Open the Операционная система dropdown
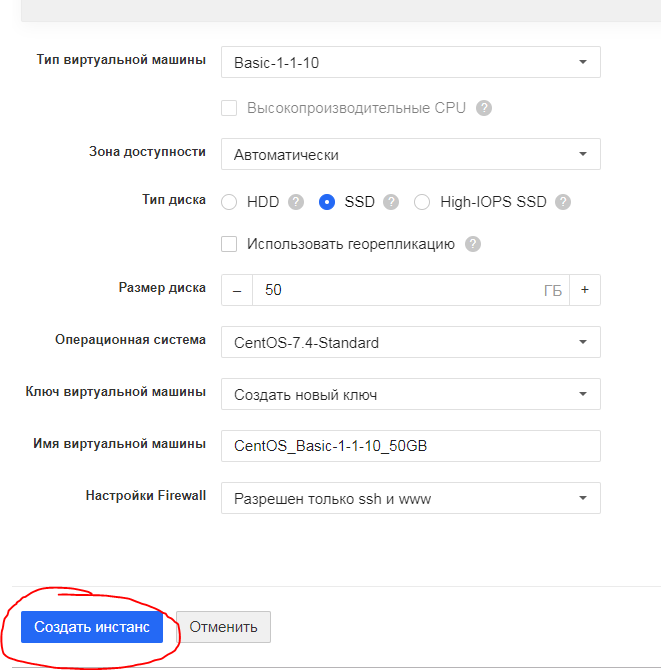Image resolution: width=661 pixels, height=670 pixels. coord(410,342)
